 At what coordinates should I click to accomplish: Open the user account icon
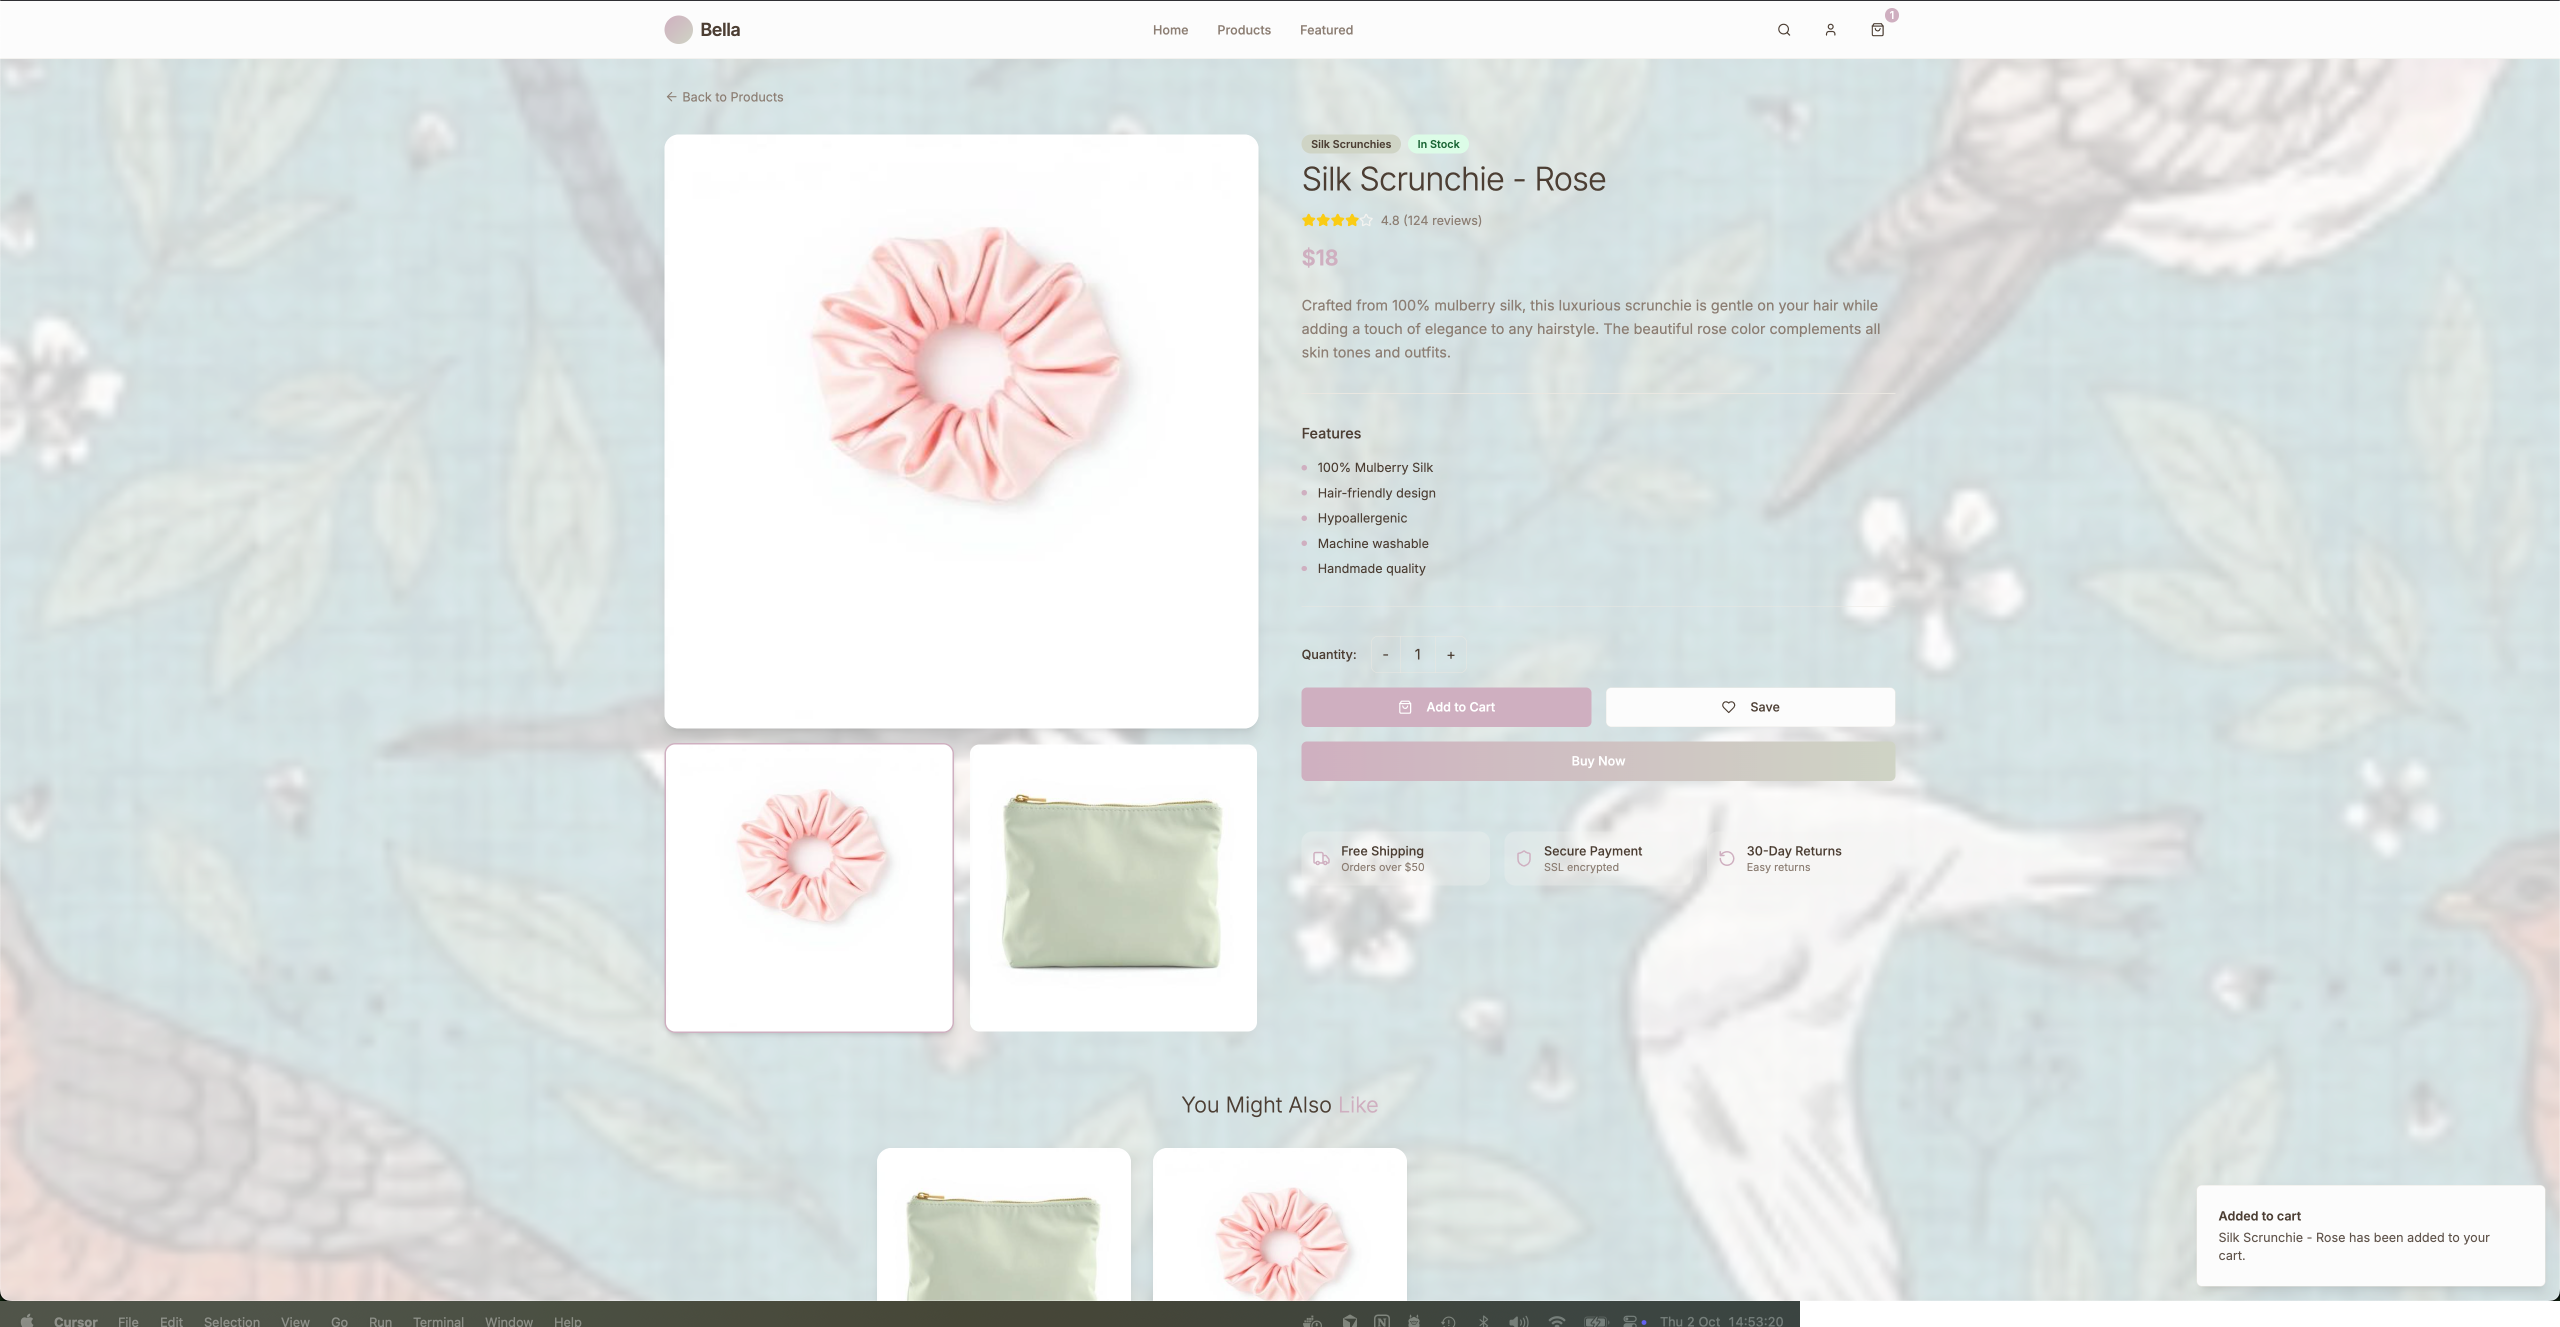[1830, 30]
